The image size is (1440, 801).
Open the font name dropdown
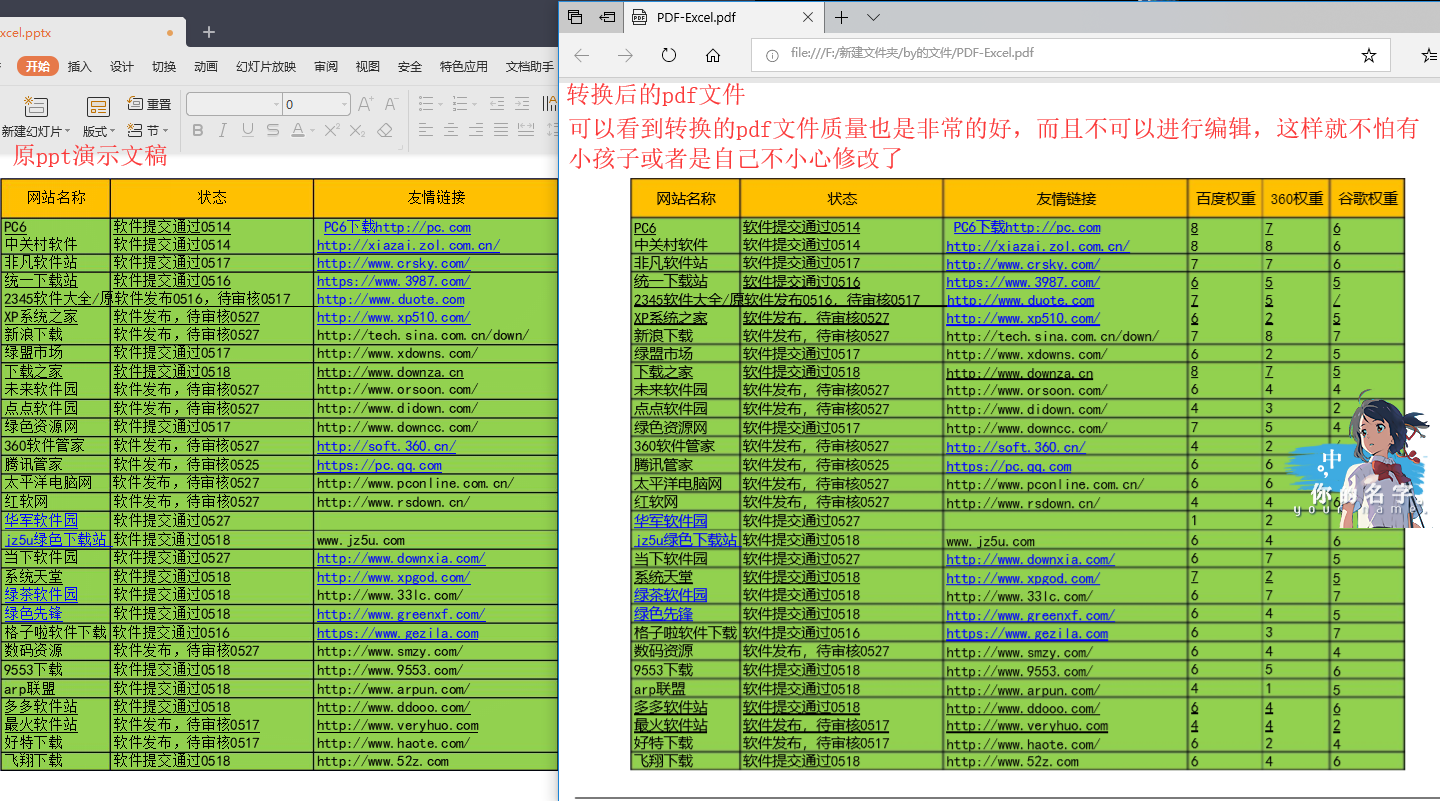pyautogui.click(x=277, y=105)
